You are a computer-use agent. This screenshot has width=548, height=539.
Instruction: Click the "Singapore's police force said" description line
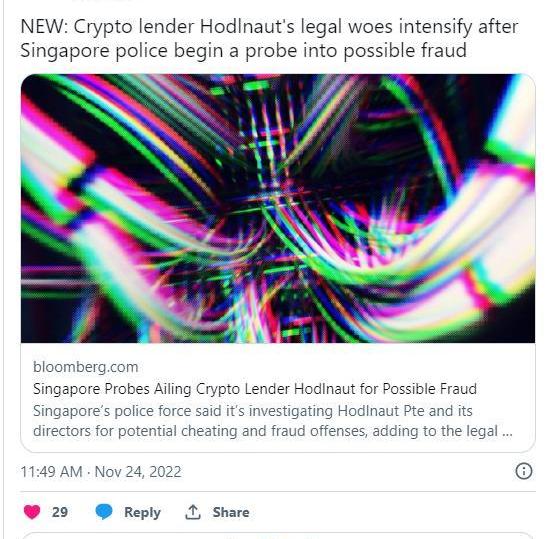pos(253,411)
